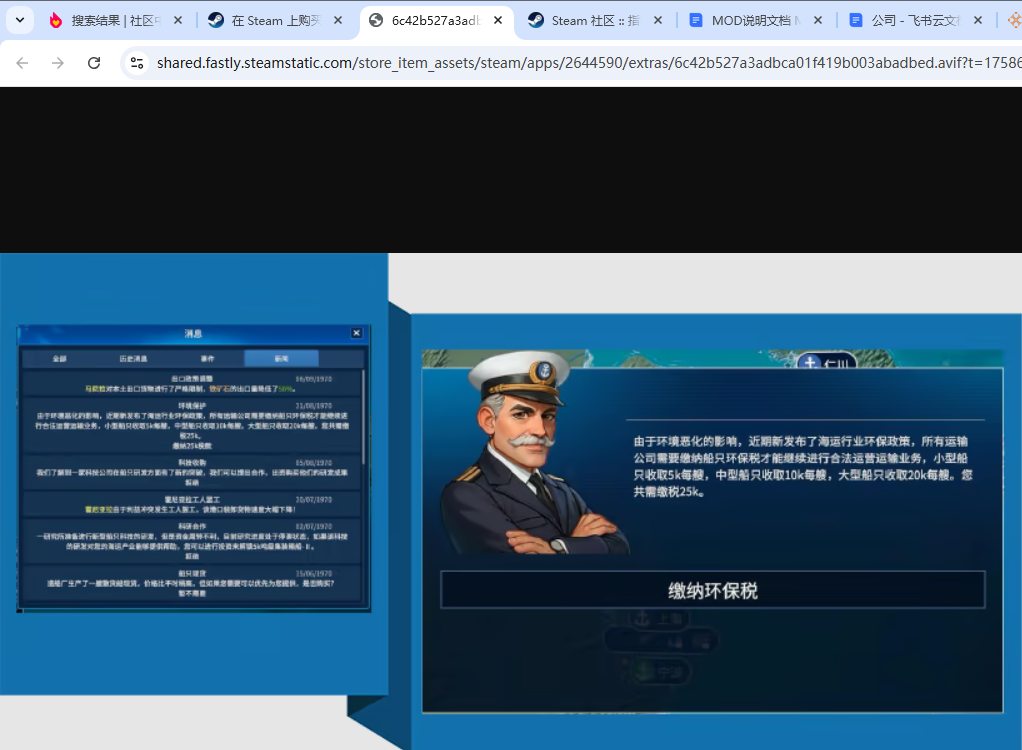Image resolution: width=1022 pixels, height=750 pixels.
Task: View site information icon in address bar
Action: (x=137, y=63)
